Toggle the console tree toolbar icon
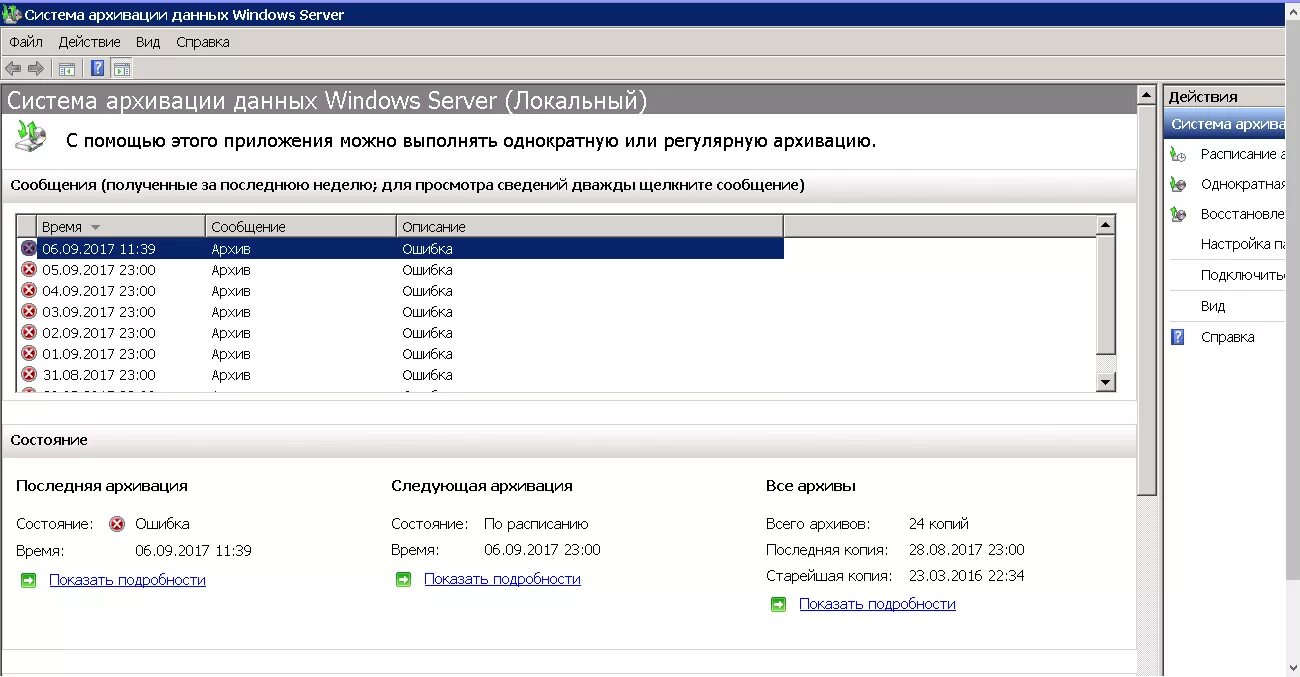Screen dimensions: 1300x677 (x=67, y=68)
